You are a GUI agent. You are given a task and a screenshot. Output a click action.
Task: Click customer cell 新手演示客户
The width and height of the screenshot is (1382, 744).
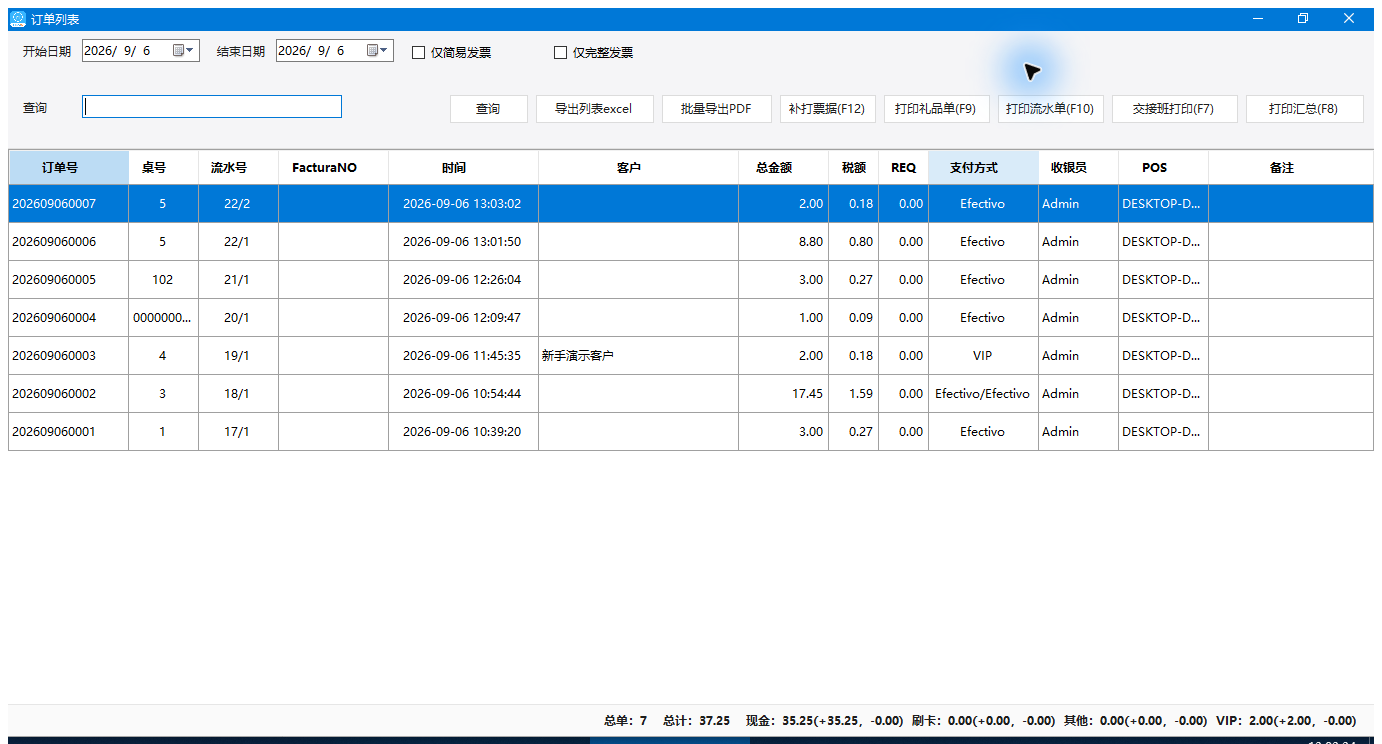[639, 356]
